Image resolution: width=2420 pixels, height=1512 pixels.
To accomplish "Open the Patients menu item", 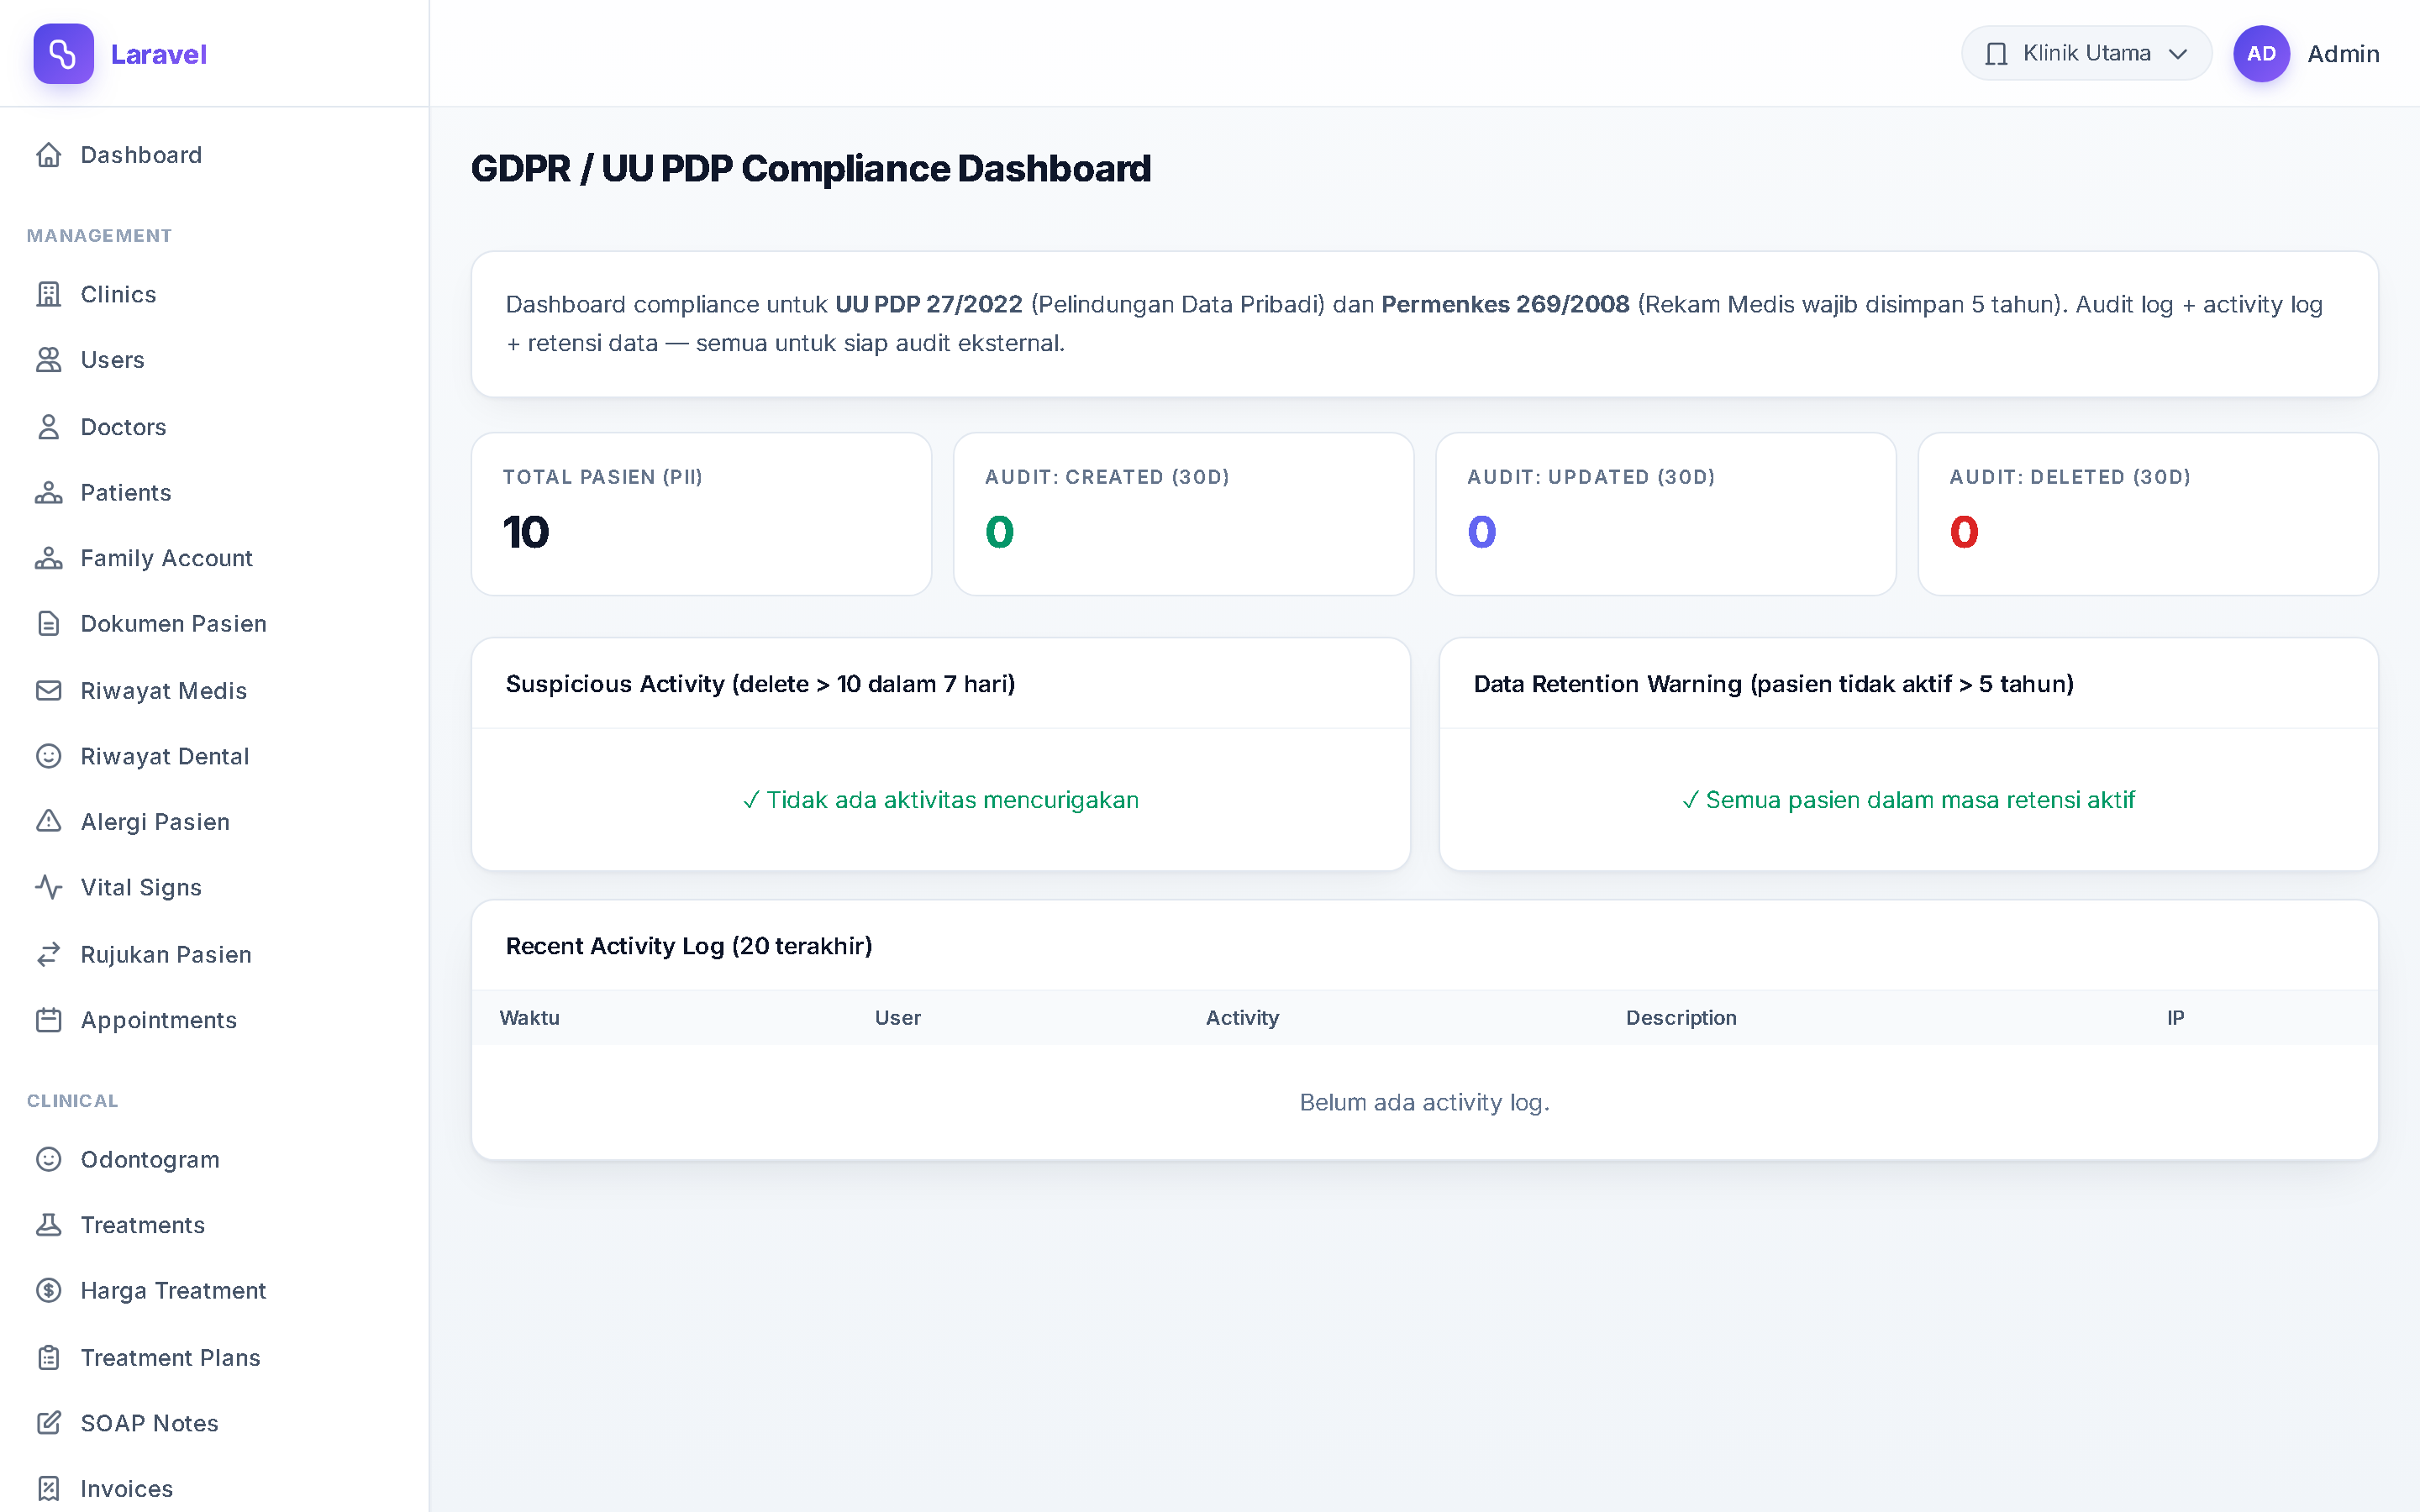I will 214,493.
